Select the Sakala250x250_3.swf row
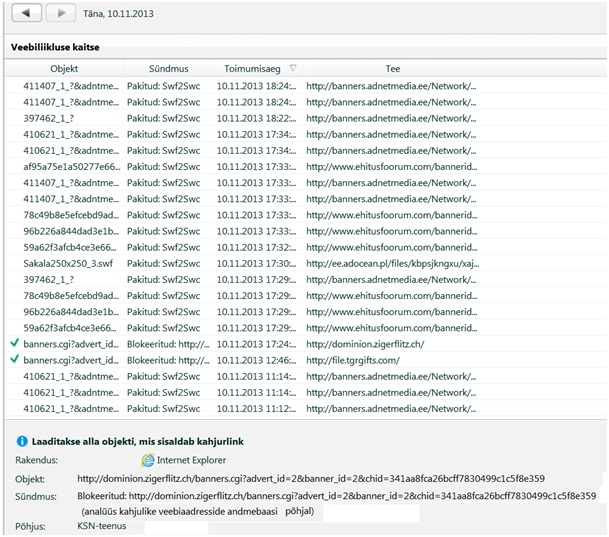This screenshot has height=537, width=609. coord(70,263)
